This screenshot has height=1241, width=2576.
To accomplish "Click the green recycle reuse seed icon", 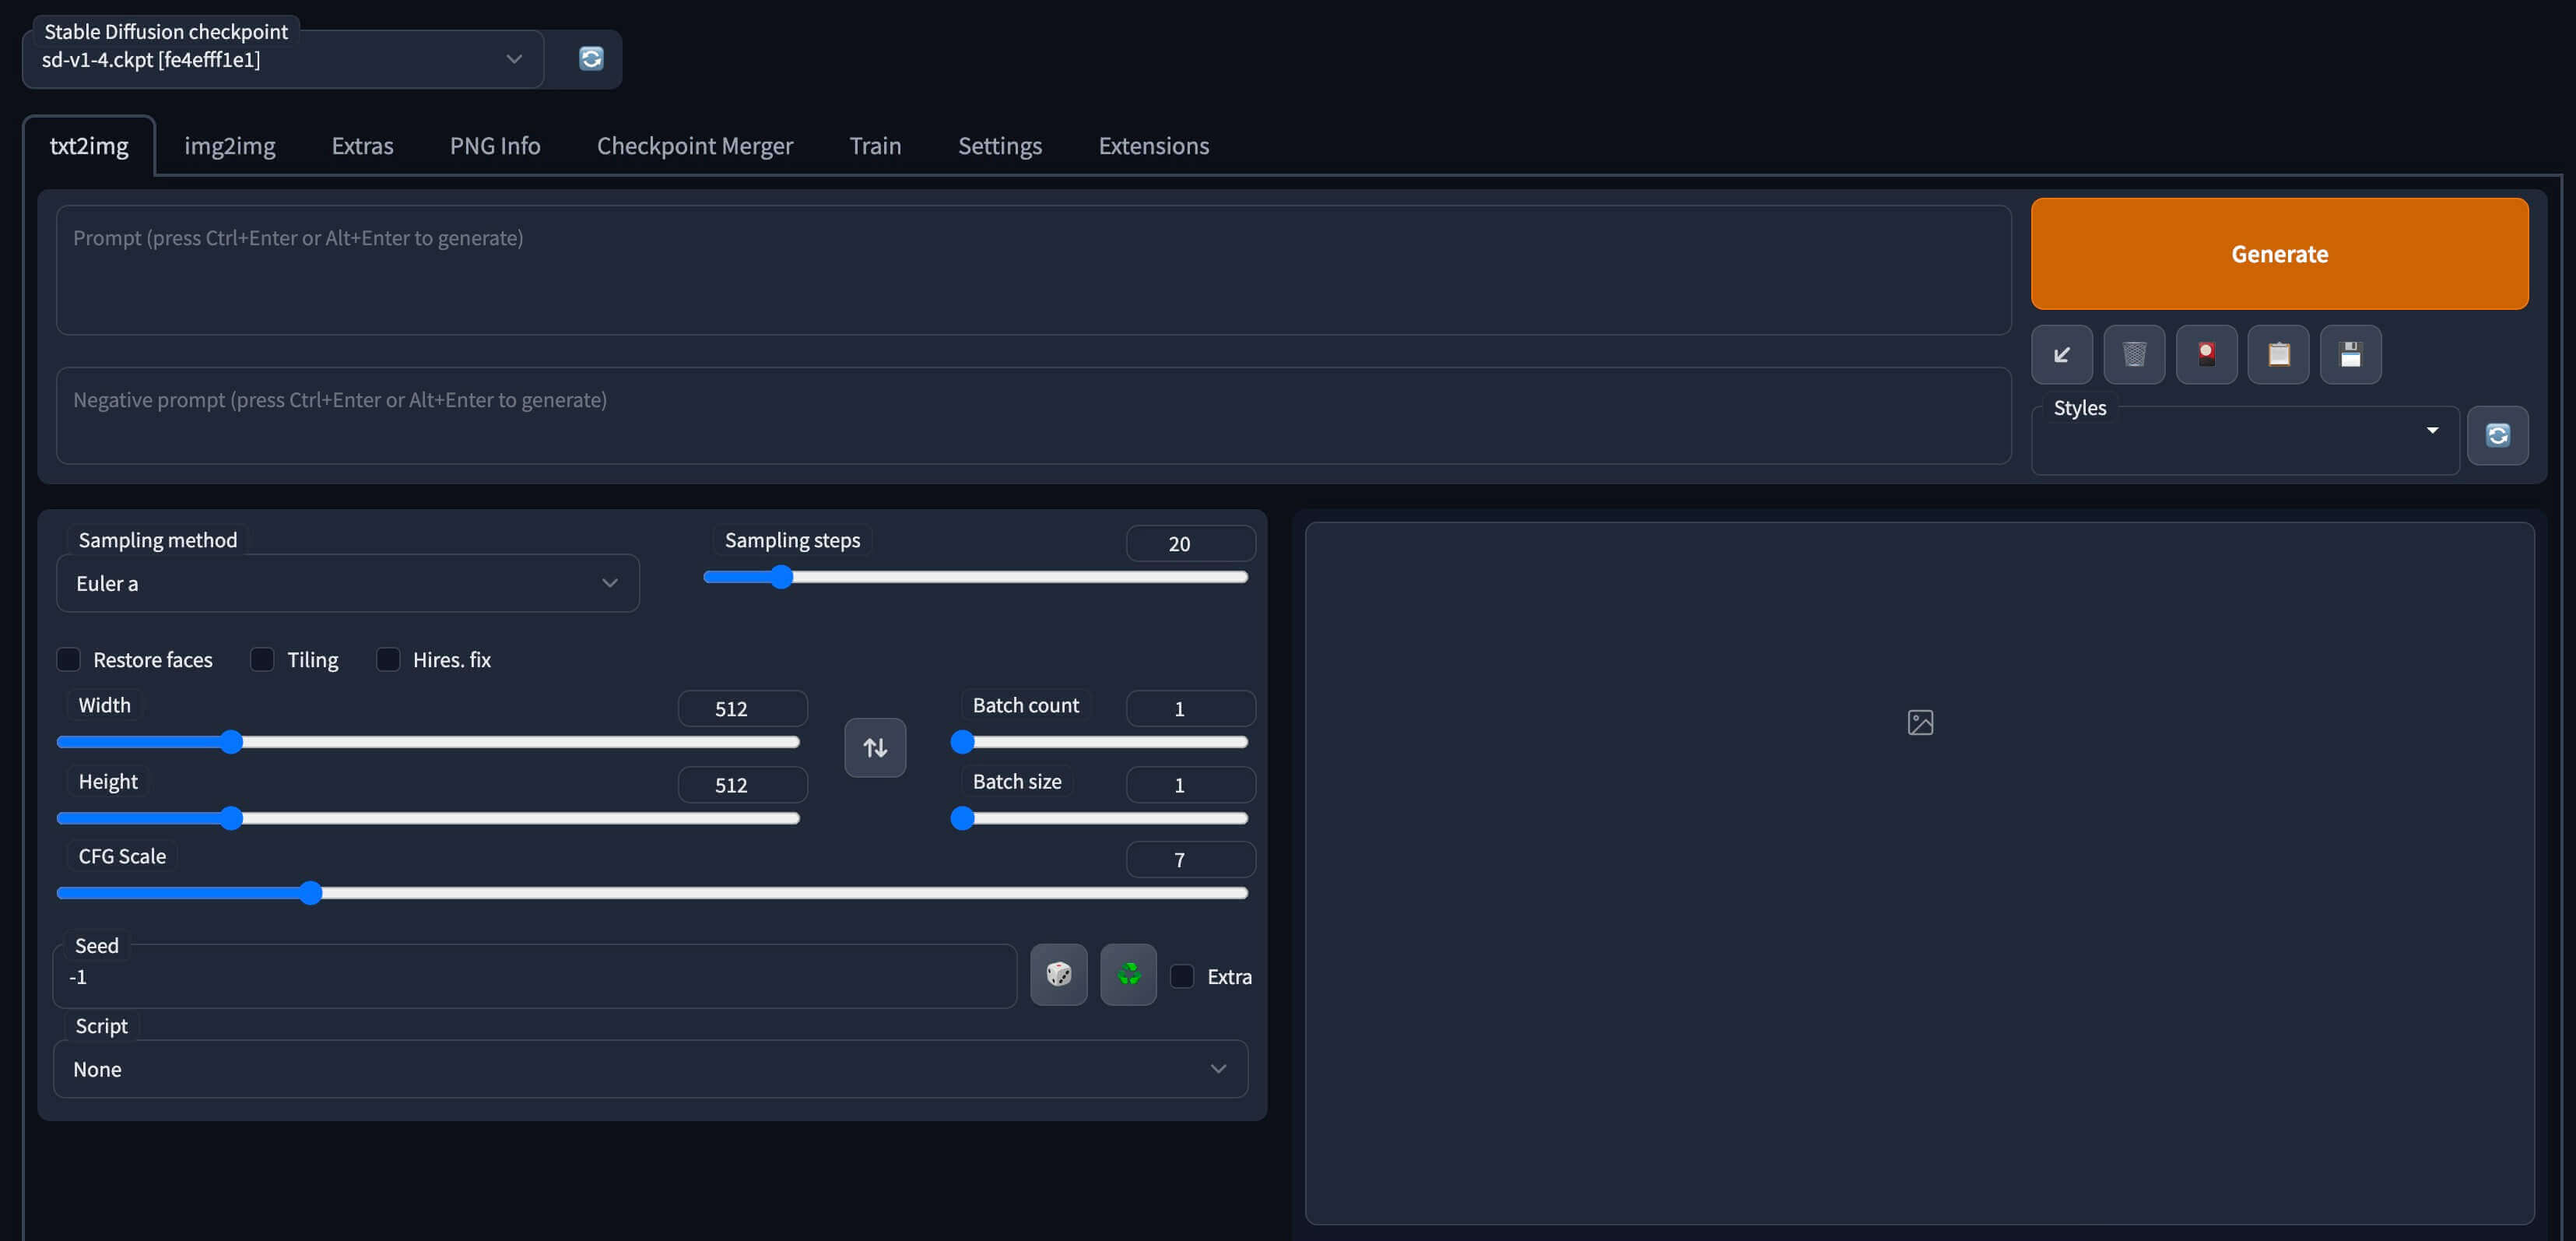I will pyautogui.click(x=1128, y=974).
